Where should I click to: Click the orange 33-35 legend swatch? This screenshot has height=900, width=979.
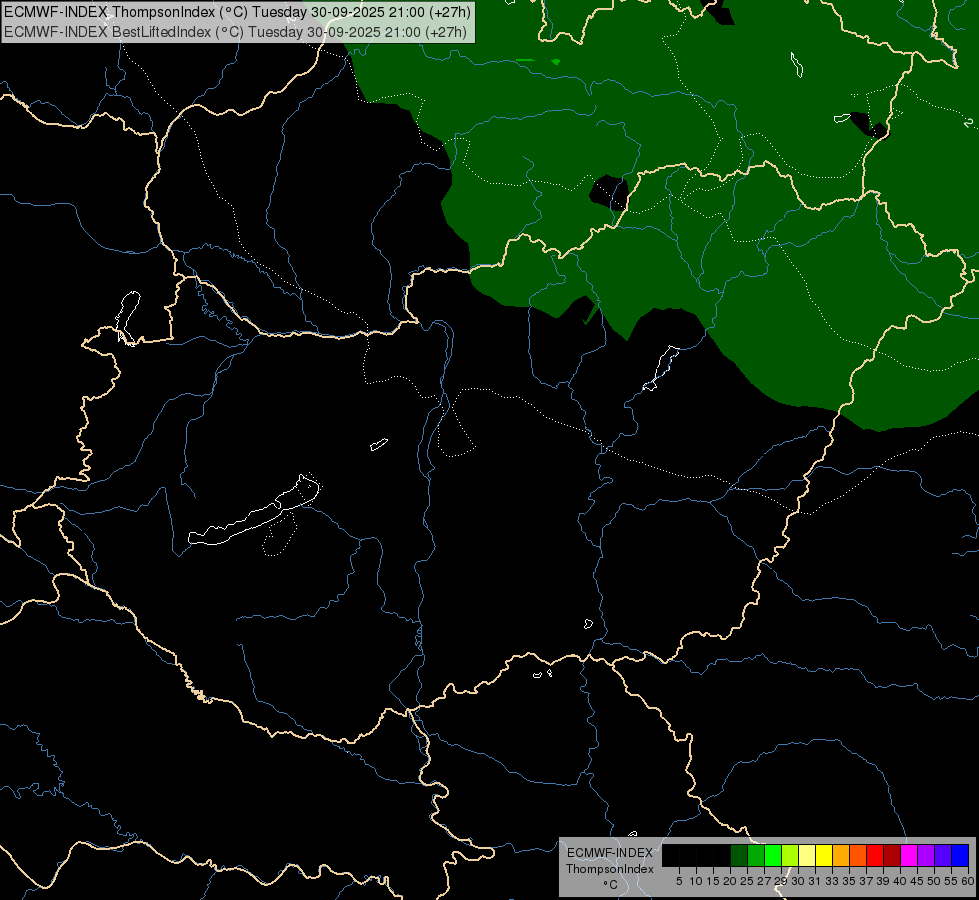(x=841, y=856)
